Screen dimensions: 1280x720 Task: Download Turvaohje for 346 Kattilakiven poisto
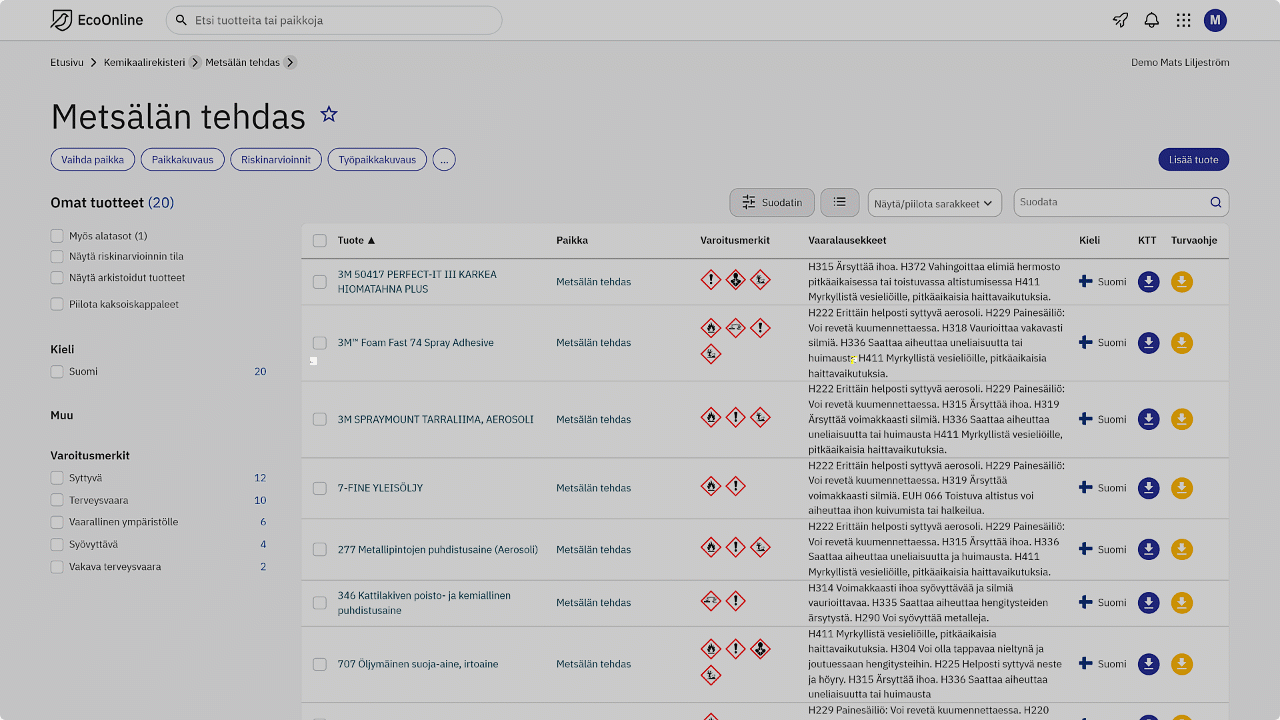tap(1182, 603)
